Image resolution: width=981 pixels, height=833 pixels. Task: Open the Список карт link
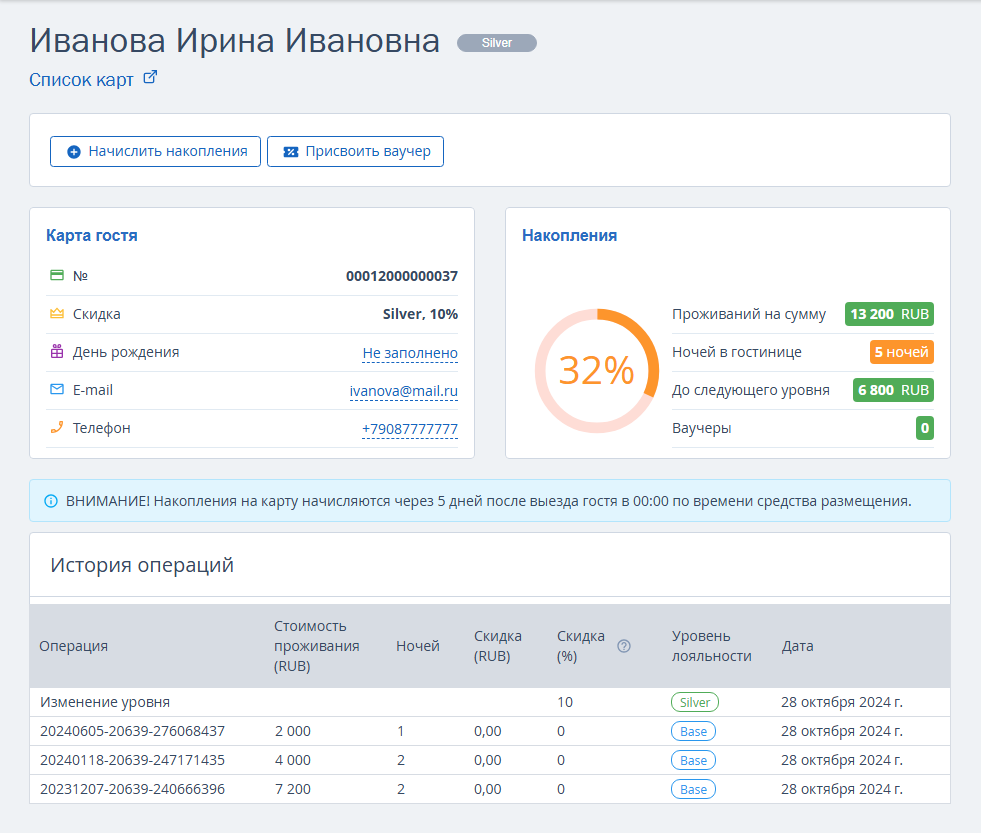pos(81,80)
